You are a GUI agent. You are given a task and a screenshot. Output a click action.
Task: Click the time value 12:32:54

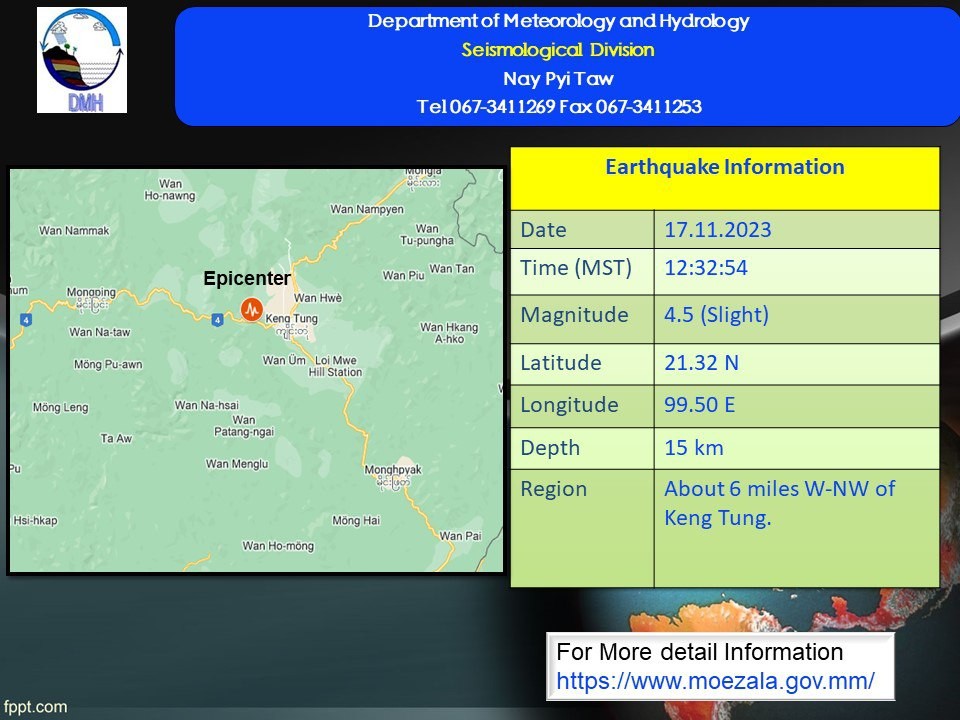click(706, 268)
